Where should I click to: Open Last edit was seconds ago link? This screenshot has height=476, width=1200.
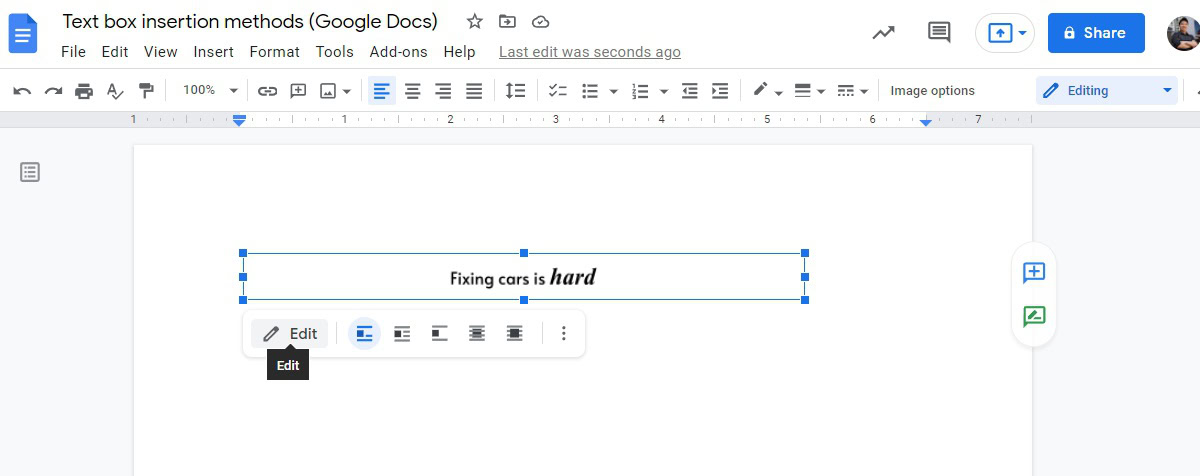589,52
